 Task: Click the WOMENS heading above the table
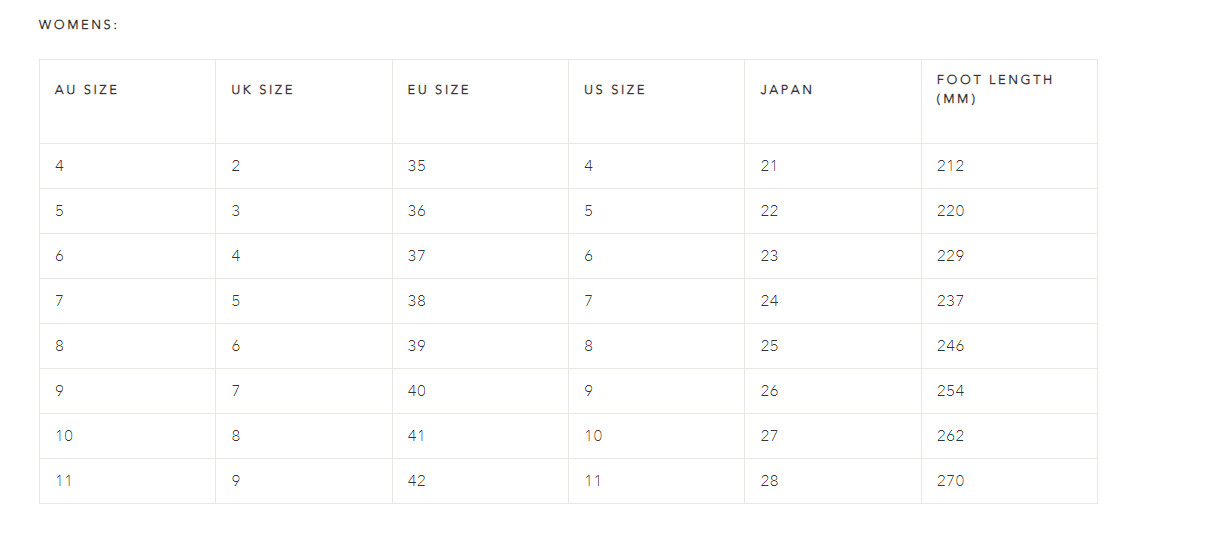78,25
